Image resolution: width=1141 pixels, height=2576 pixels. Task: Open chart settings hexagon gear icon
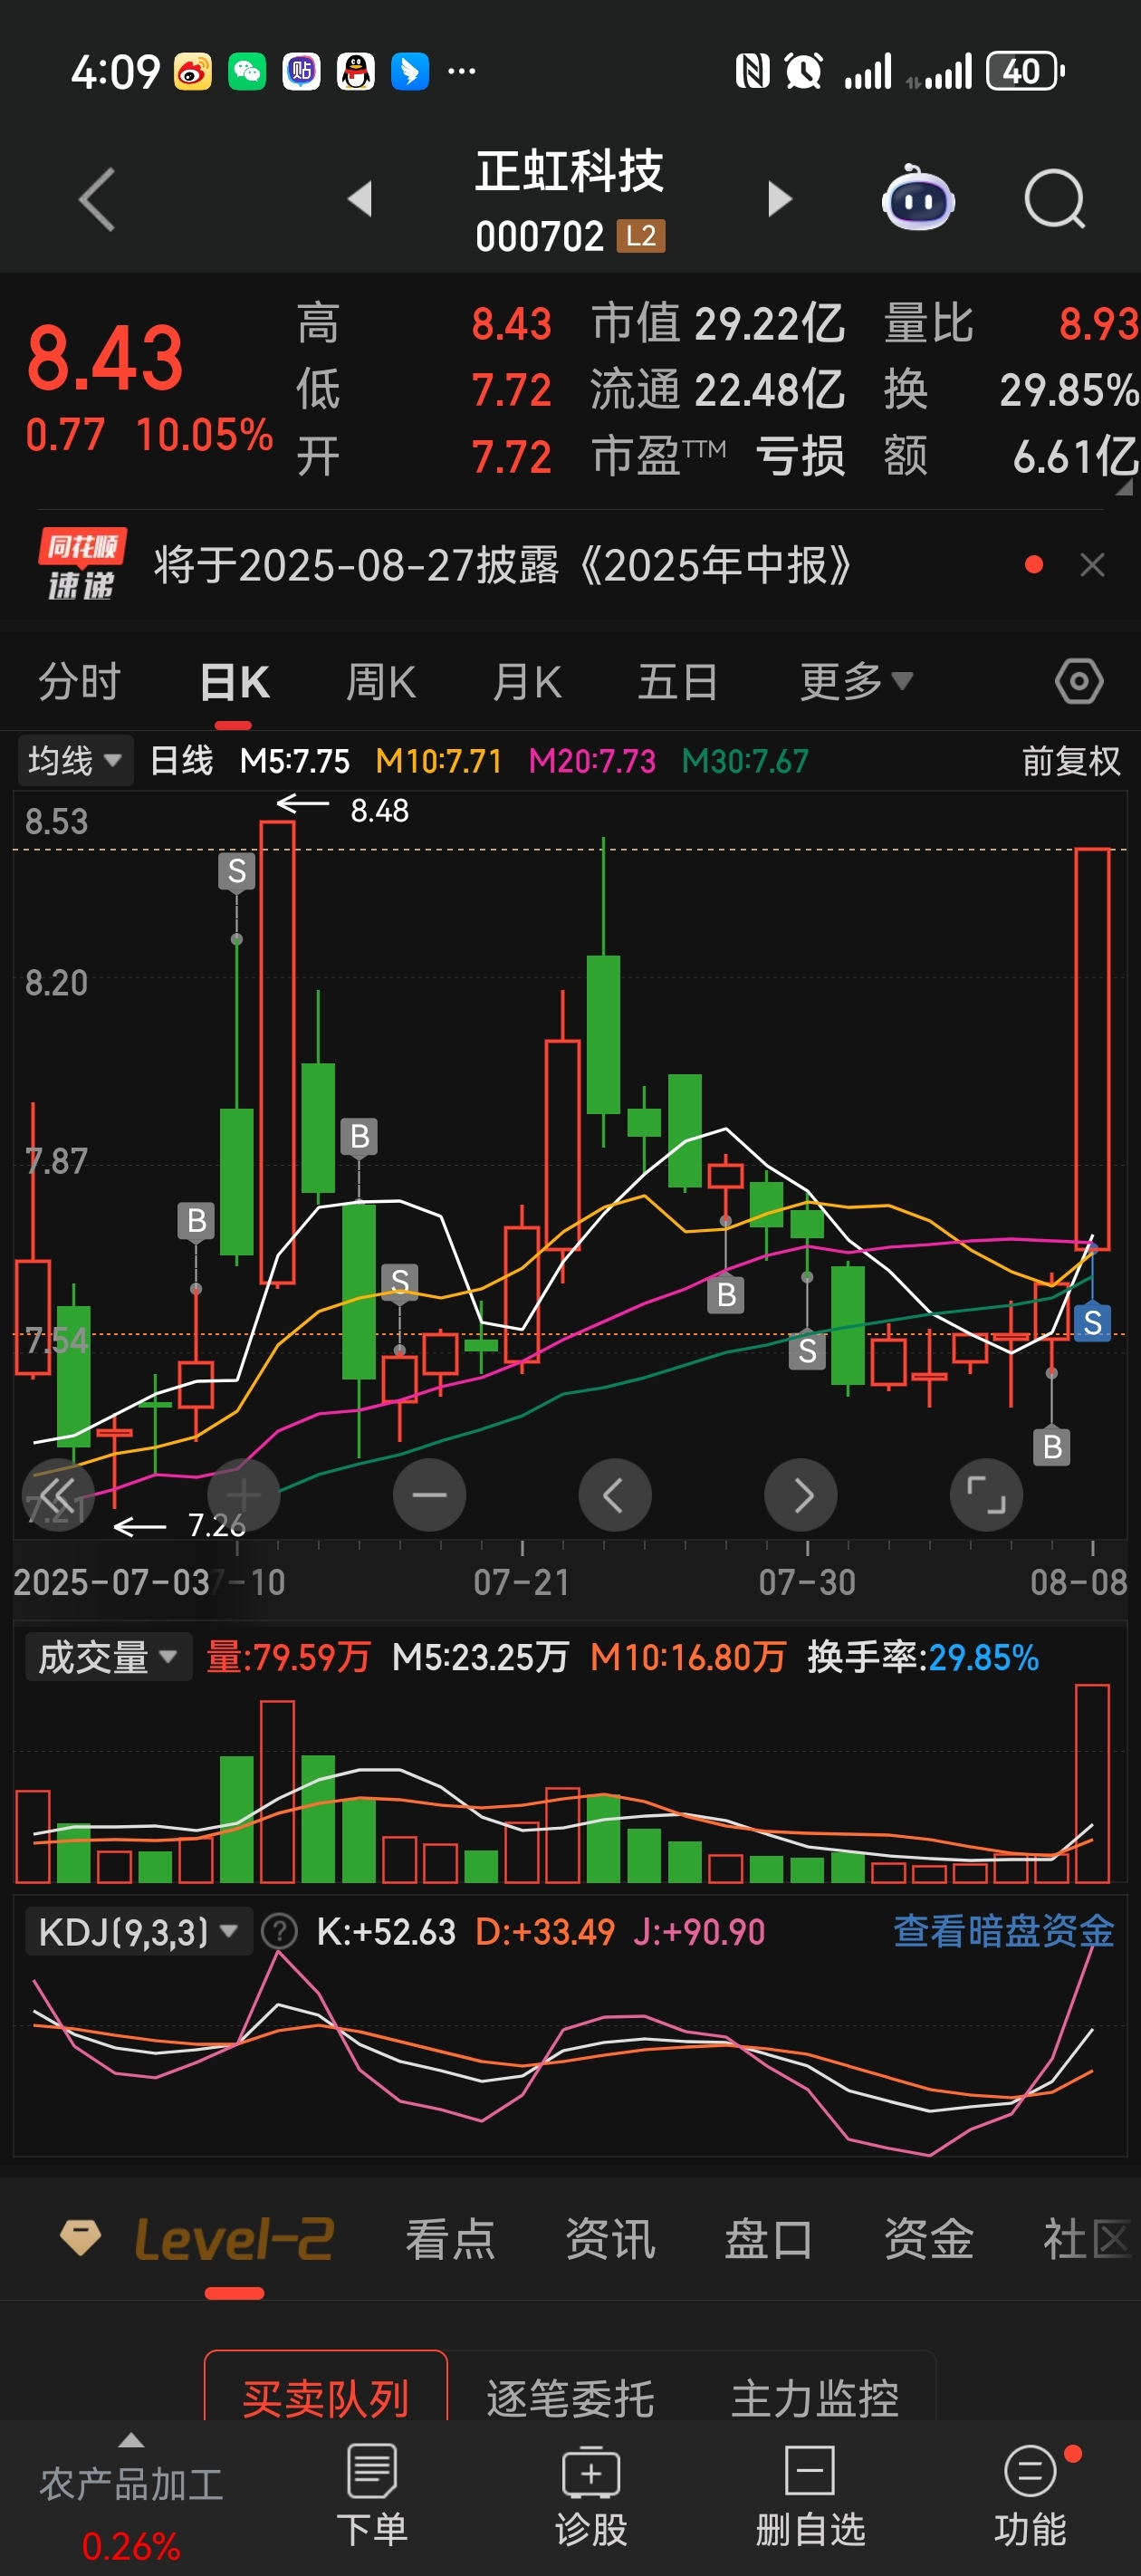pos(1079,682)
